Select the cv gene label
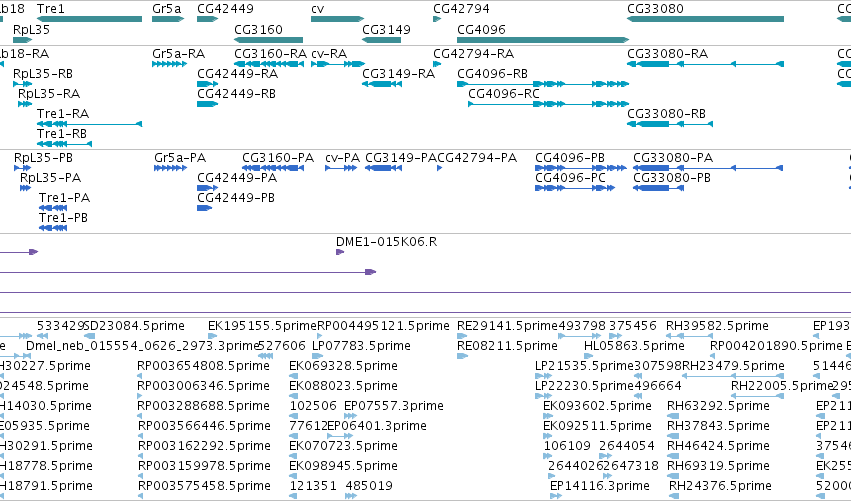851x501 pixels. coord(317,9)
